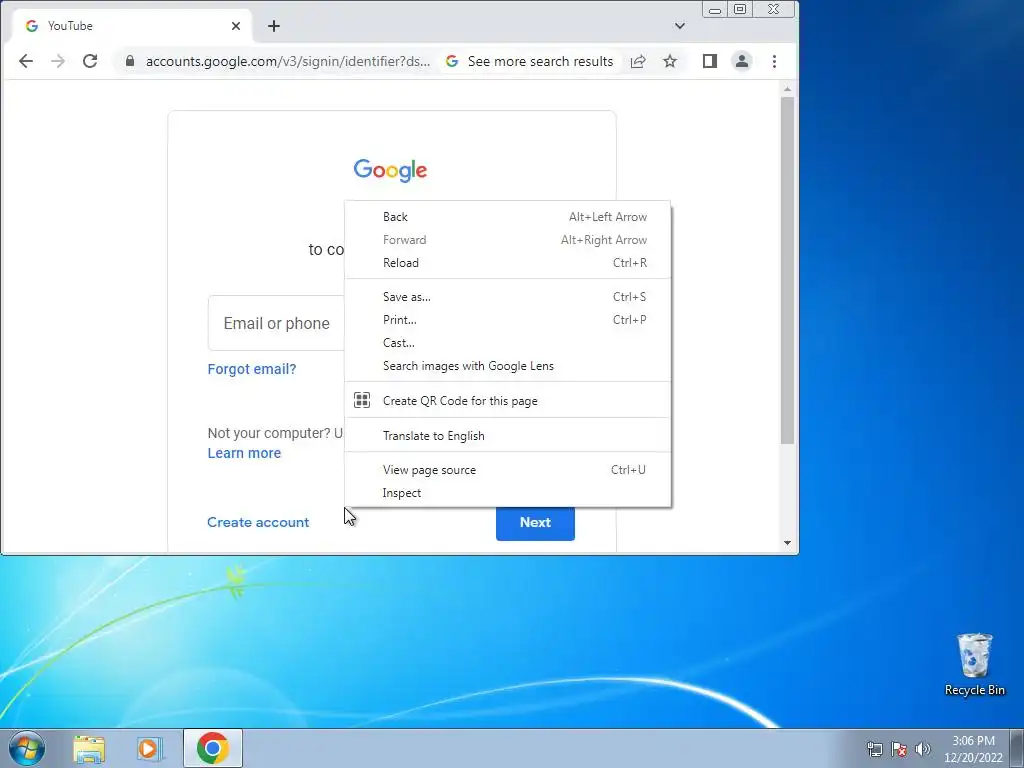This screenshot has height=768, width=1024.
Task: Click the QR code icon in context menu
Action: pyautogui.click(x=362, y=400)
